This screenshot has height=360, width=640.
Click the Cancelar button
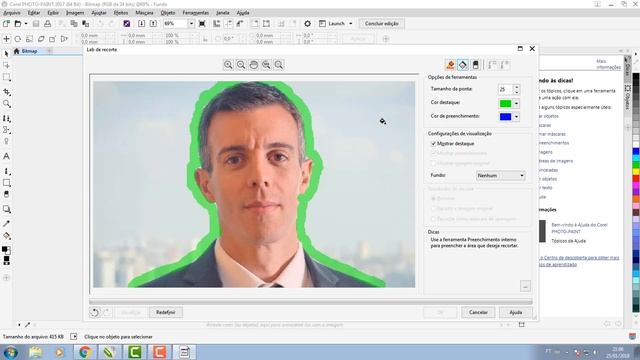tap(478, 312)
